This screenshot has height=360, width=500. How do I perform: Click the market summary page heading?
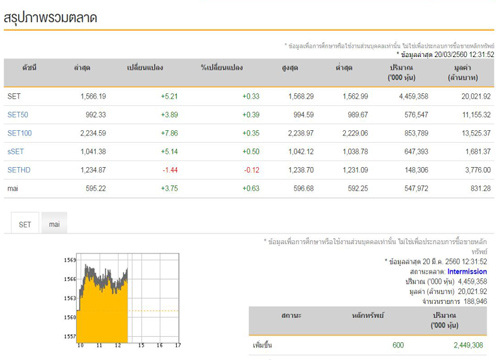(50, 17)
